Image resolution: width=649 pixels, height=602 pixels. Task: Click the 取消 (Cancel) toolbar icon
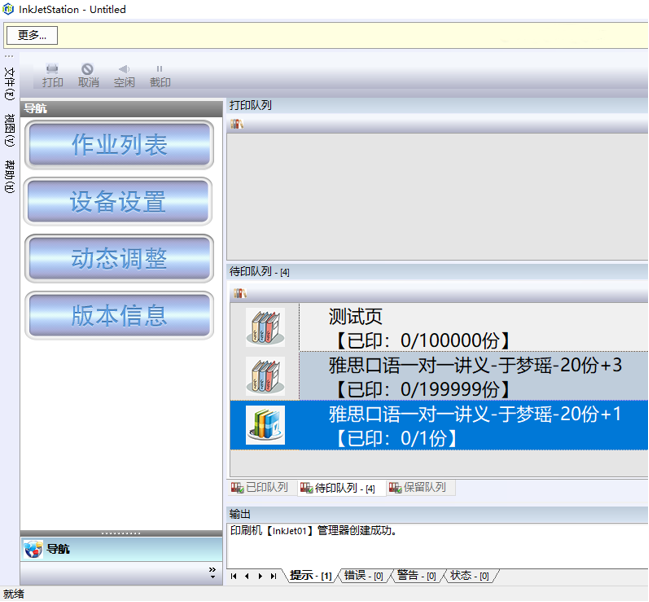tap(88, 75)
